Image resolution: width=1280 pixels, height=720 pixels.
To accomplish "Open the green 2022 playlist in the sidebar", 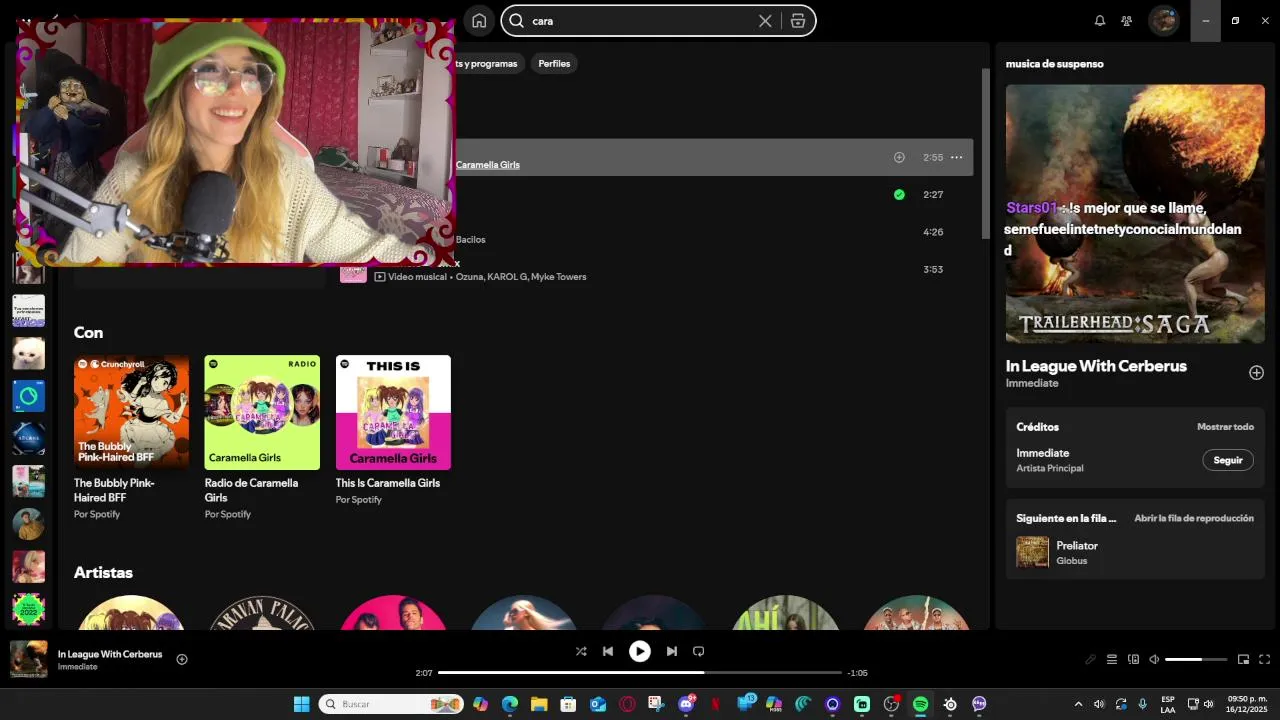I will [28, 609].
